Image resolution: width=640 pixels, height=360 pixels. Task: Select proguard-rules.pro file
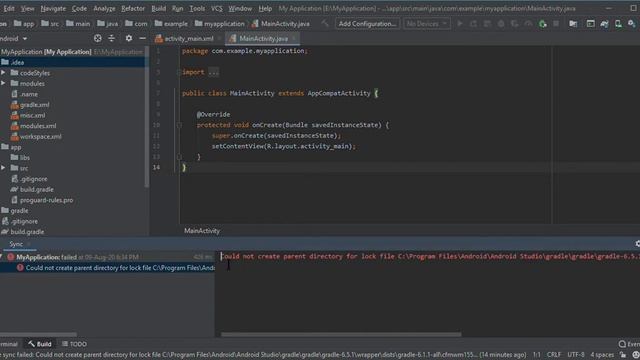point(42,200)
